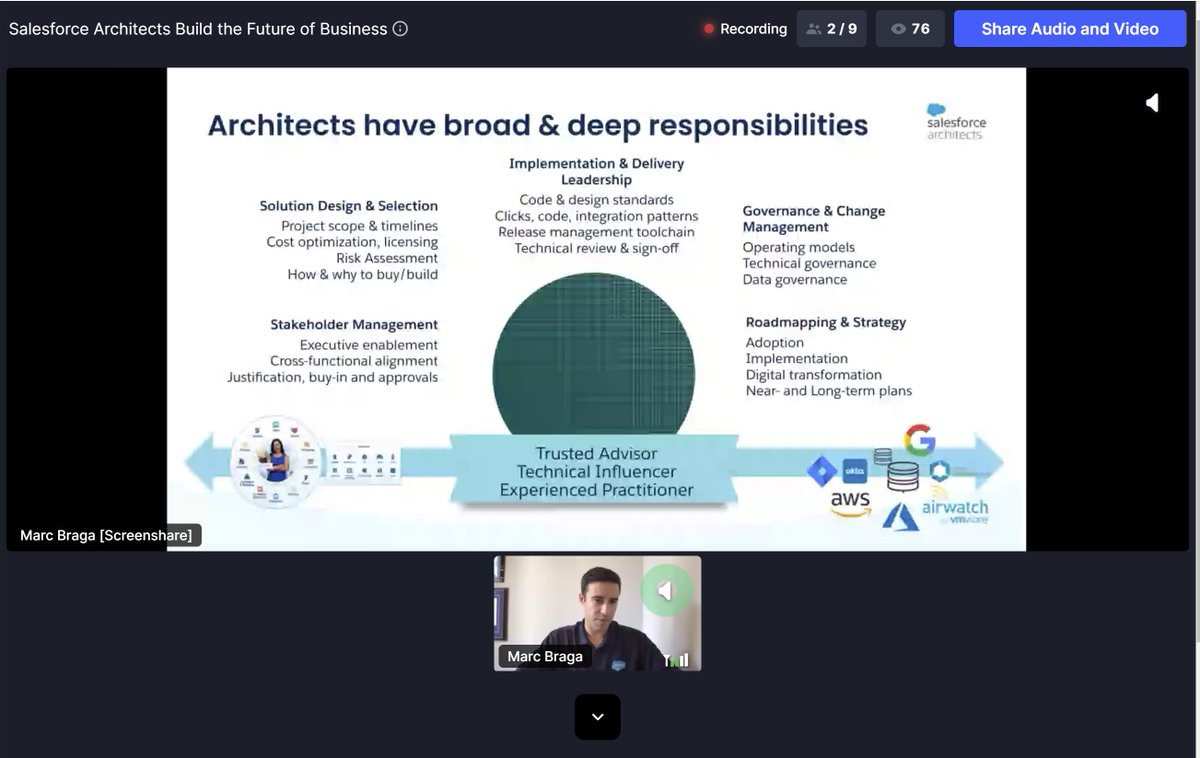Click the Share Audio and Video button
This screenshot has height=758, width=1200.
(1070, 29)
